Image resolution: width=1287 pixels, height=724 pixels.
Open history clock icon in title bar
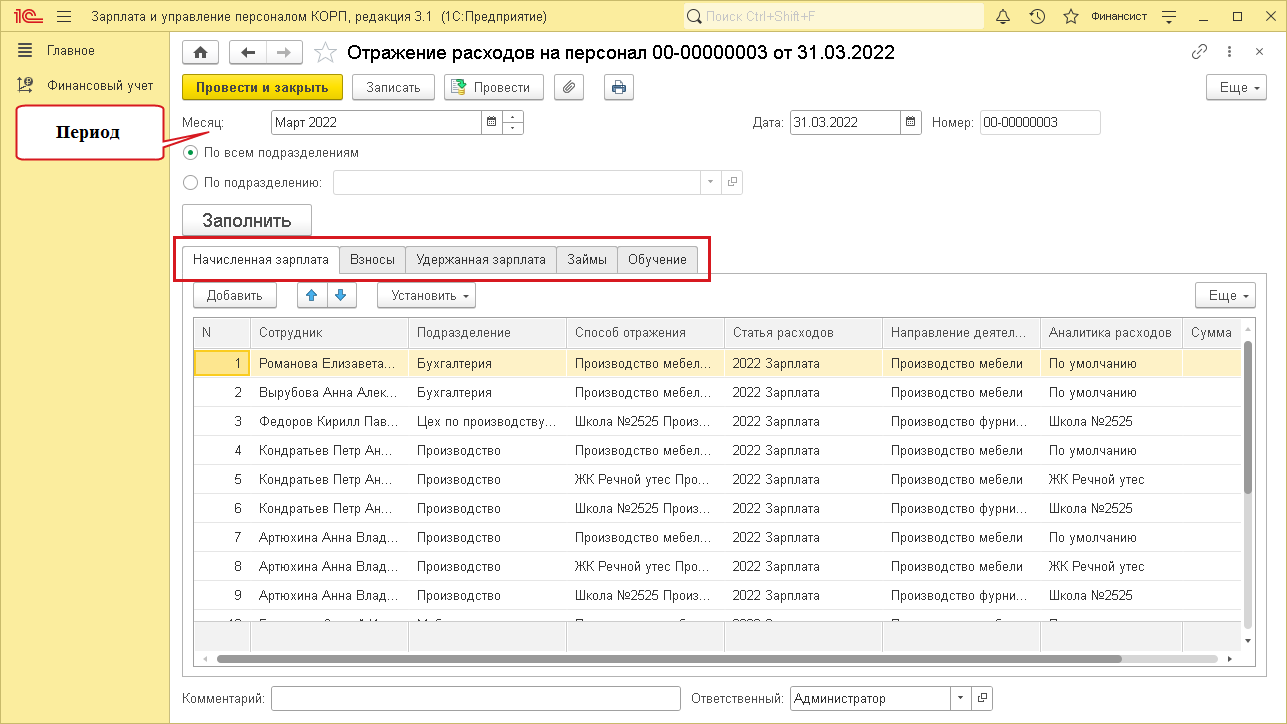coord(1037,17)
